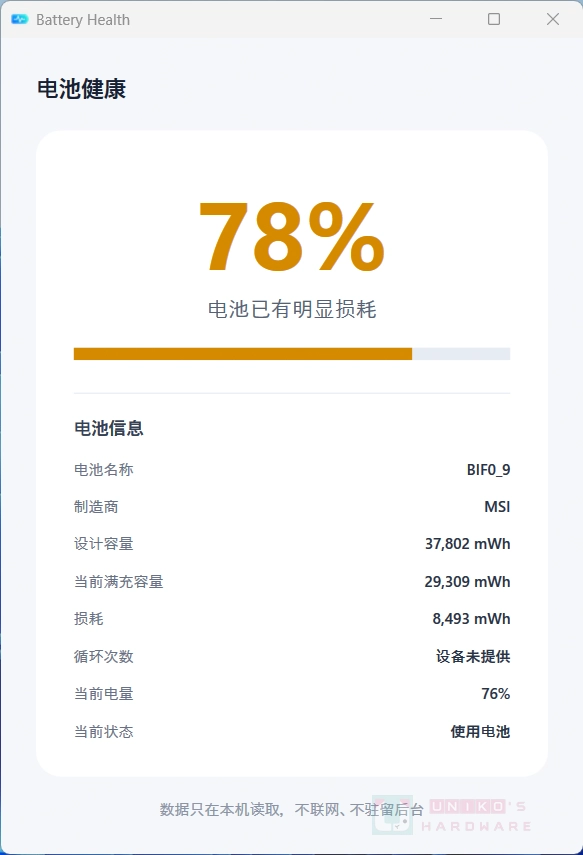
Task: Click the full charge capacity 29,309 mWh
Action: tap(467, 581)
